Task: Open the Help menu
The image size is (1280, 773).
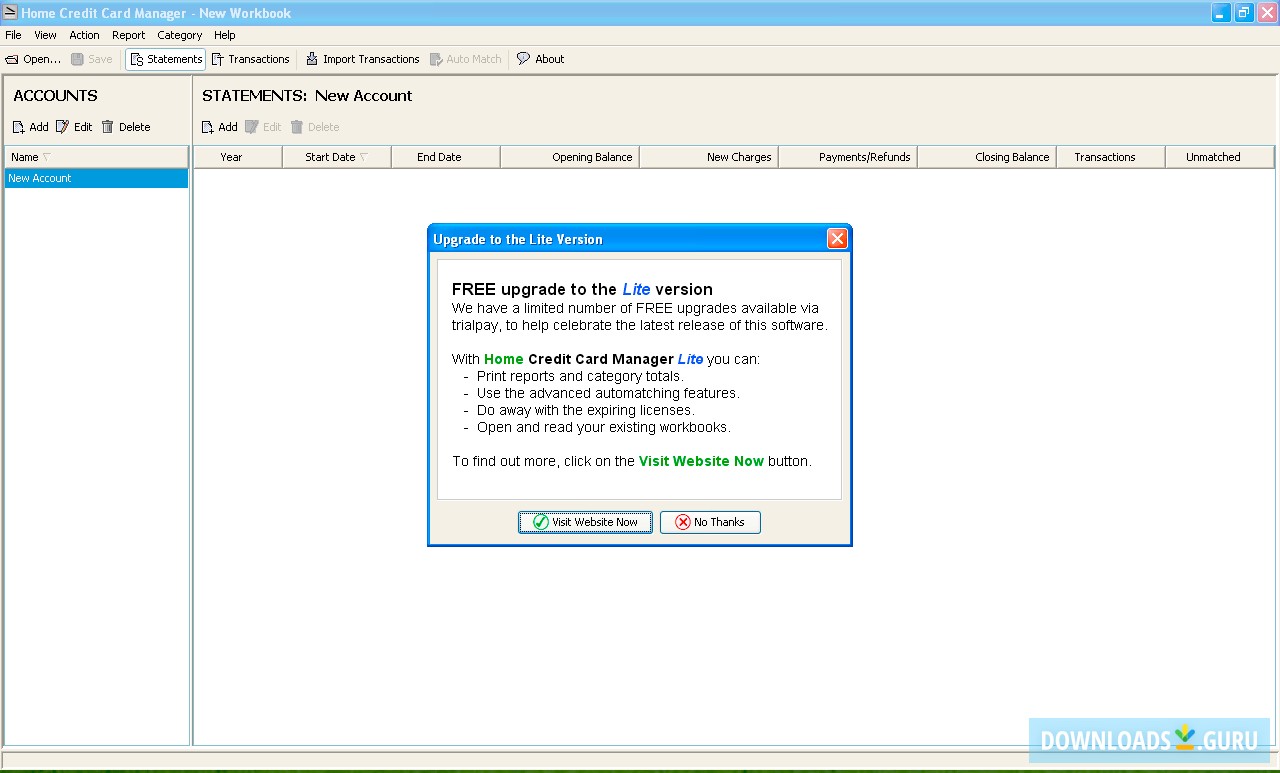Action: coord(225,35)
